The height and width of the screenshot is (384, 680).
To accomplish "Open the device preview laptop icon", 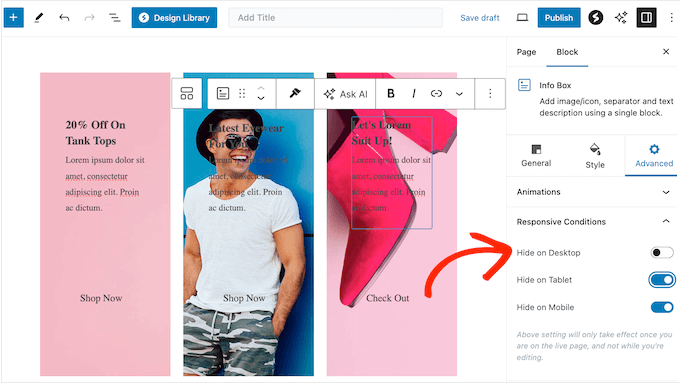I will [522, 18].
